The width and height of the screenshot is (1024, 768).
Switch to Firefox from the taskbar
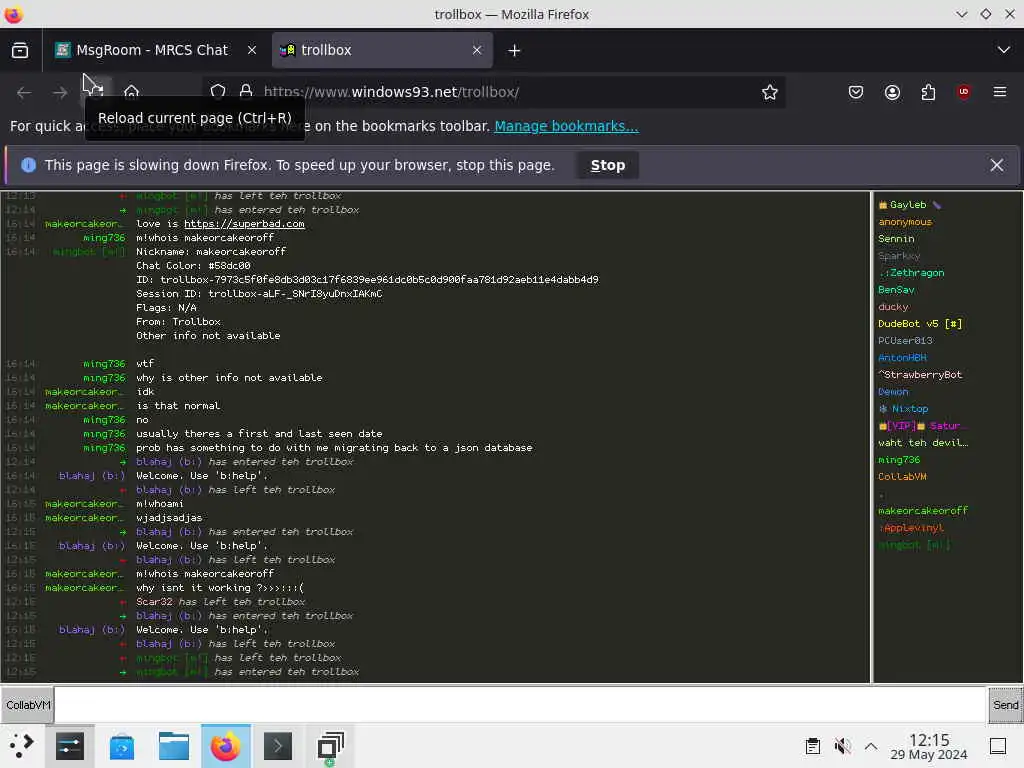pos(225,746)
